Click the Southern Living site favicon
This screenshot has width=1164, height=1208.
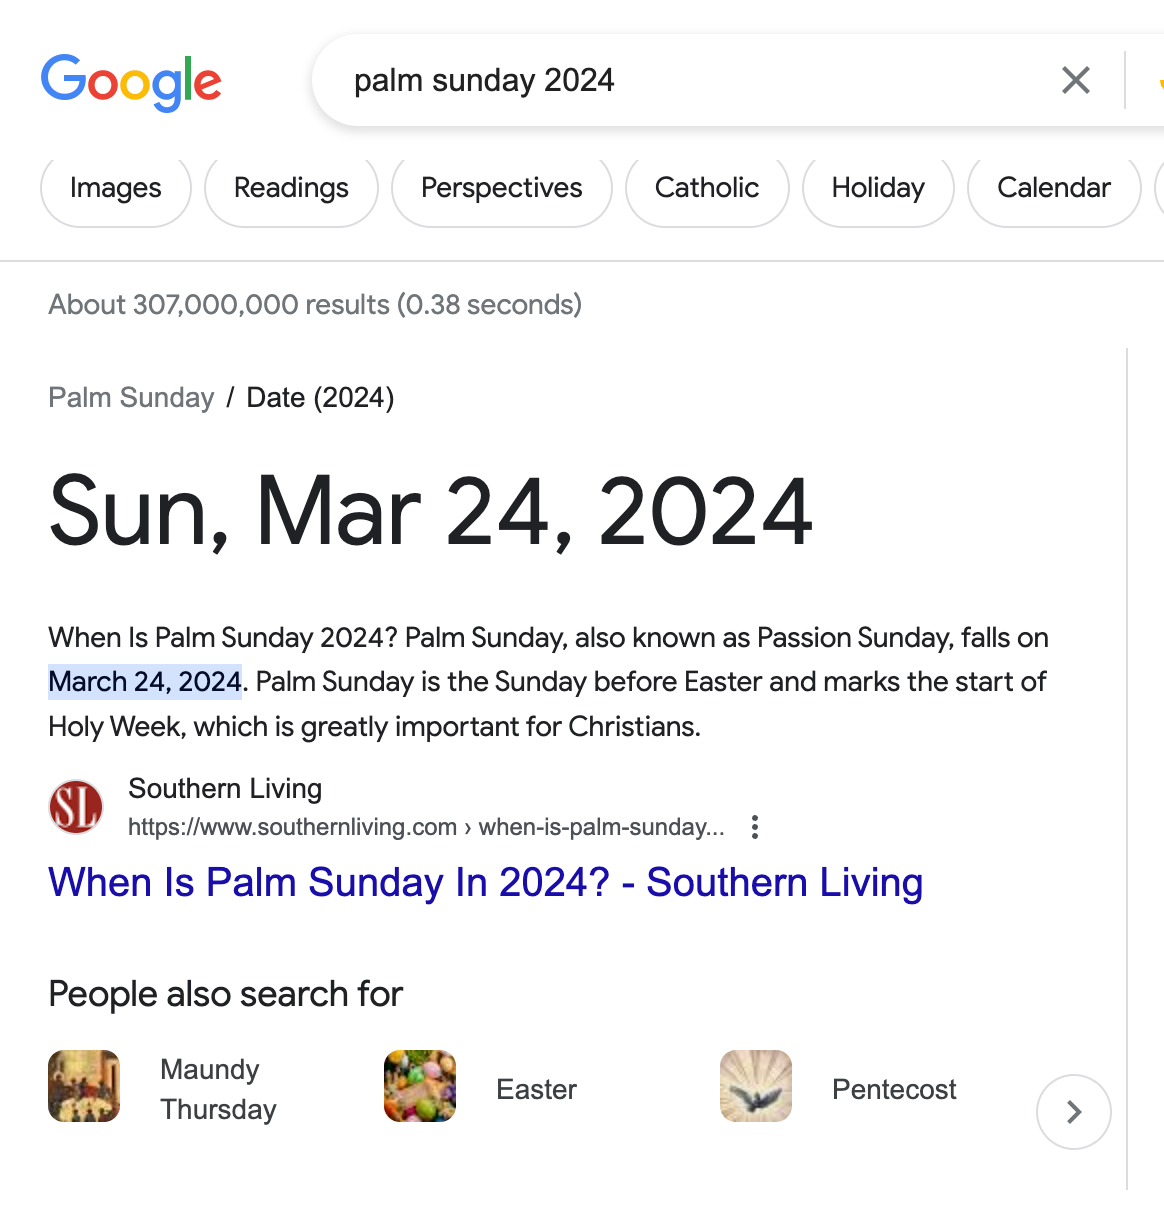76,807
